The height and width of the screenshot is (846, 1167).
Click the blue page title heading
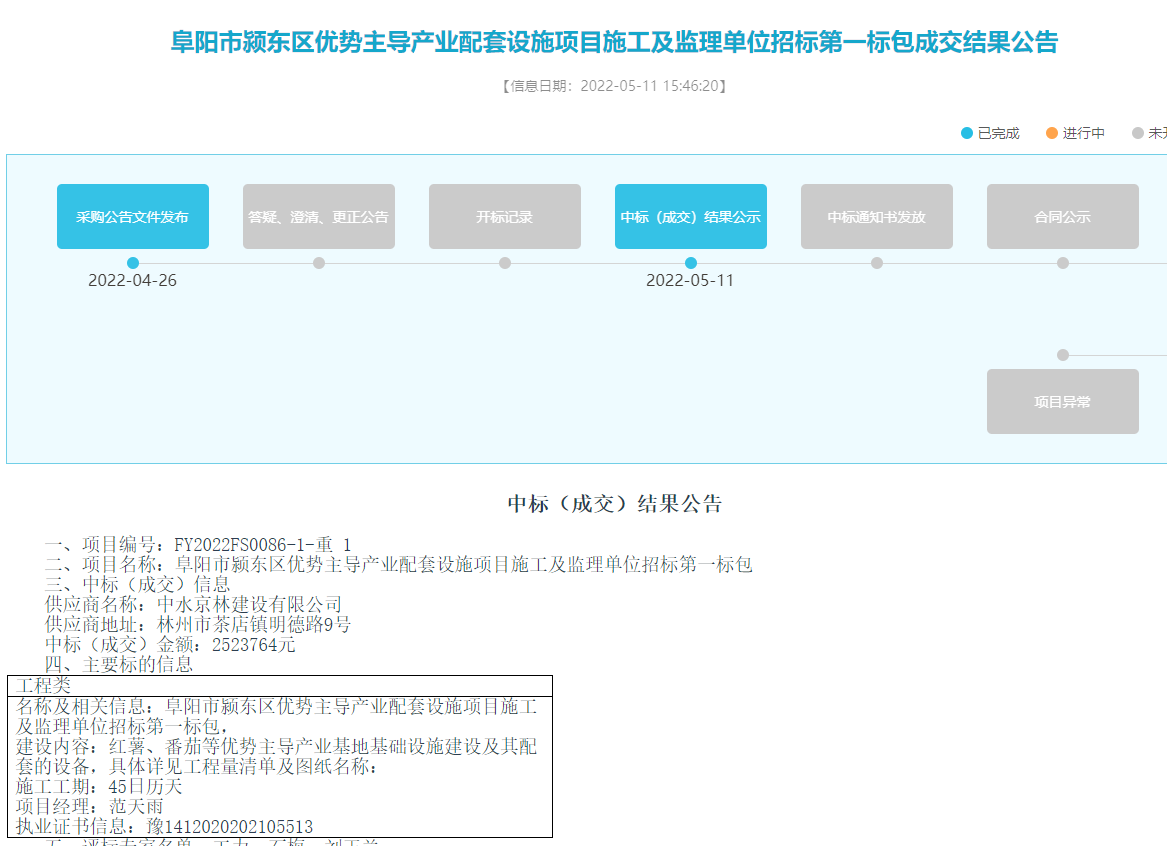[614, 42]
